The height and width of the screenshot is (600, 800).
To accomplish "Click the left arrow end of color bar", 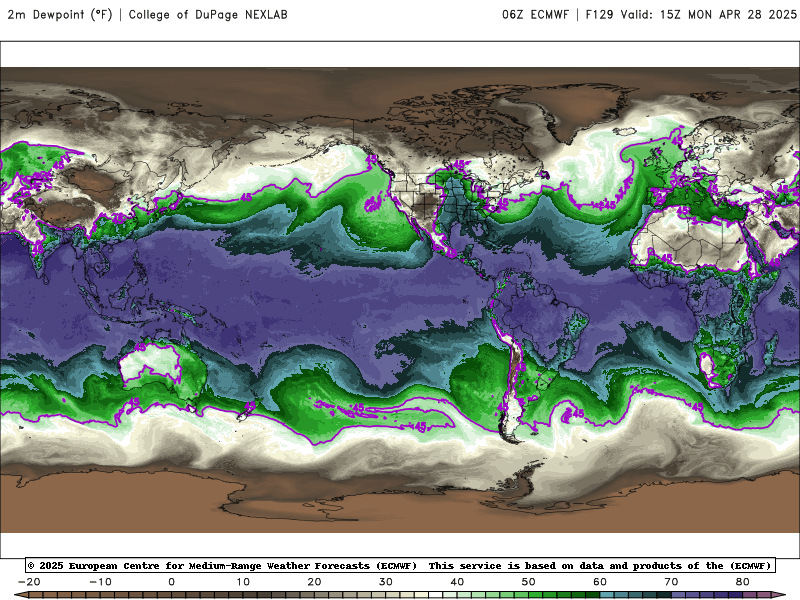I will (x=21, y=596).
